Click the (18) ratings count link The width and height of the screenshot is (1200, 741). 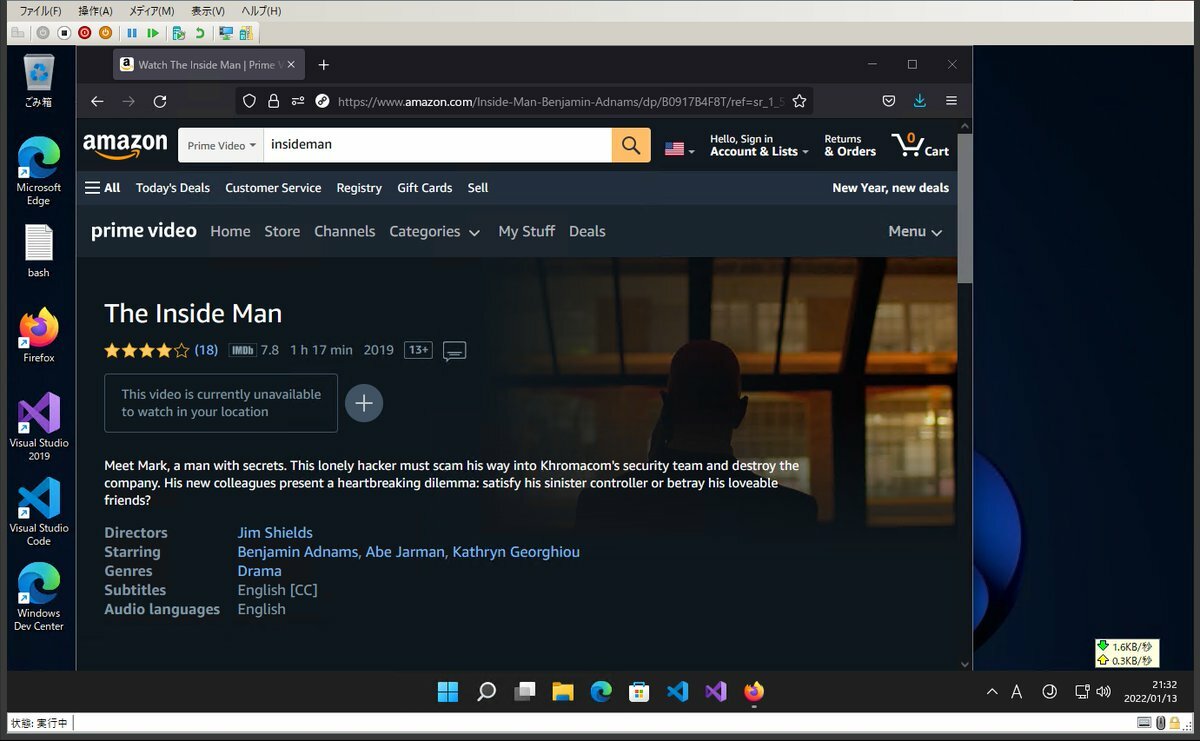click(206, 350)
